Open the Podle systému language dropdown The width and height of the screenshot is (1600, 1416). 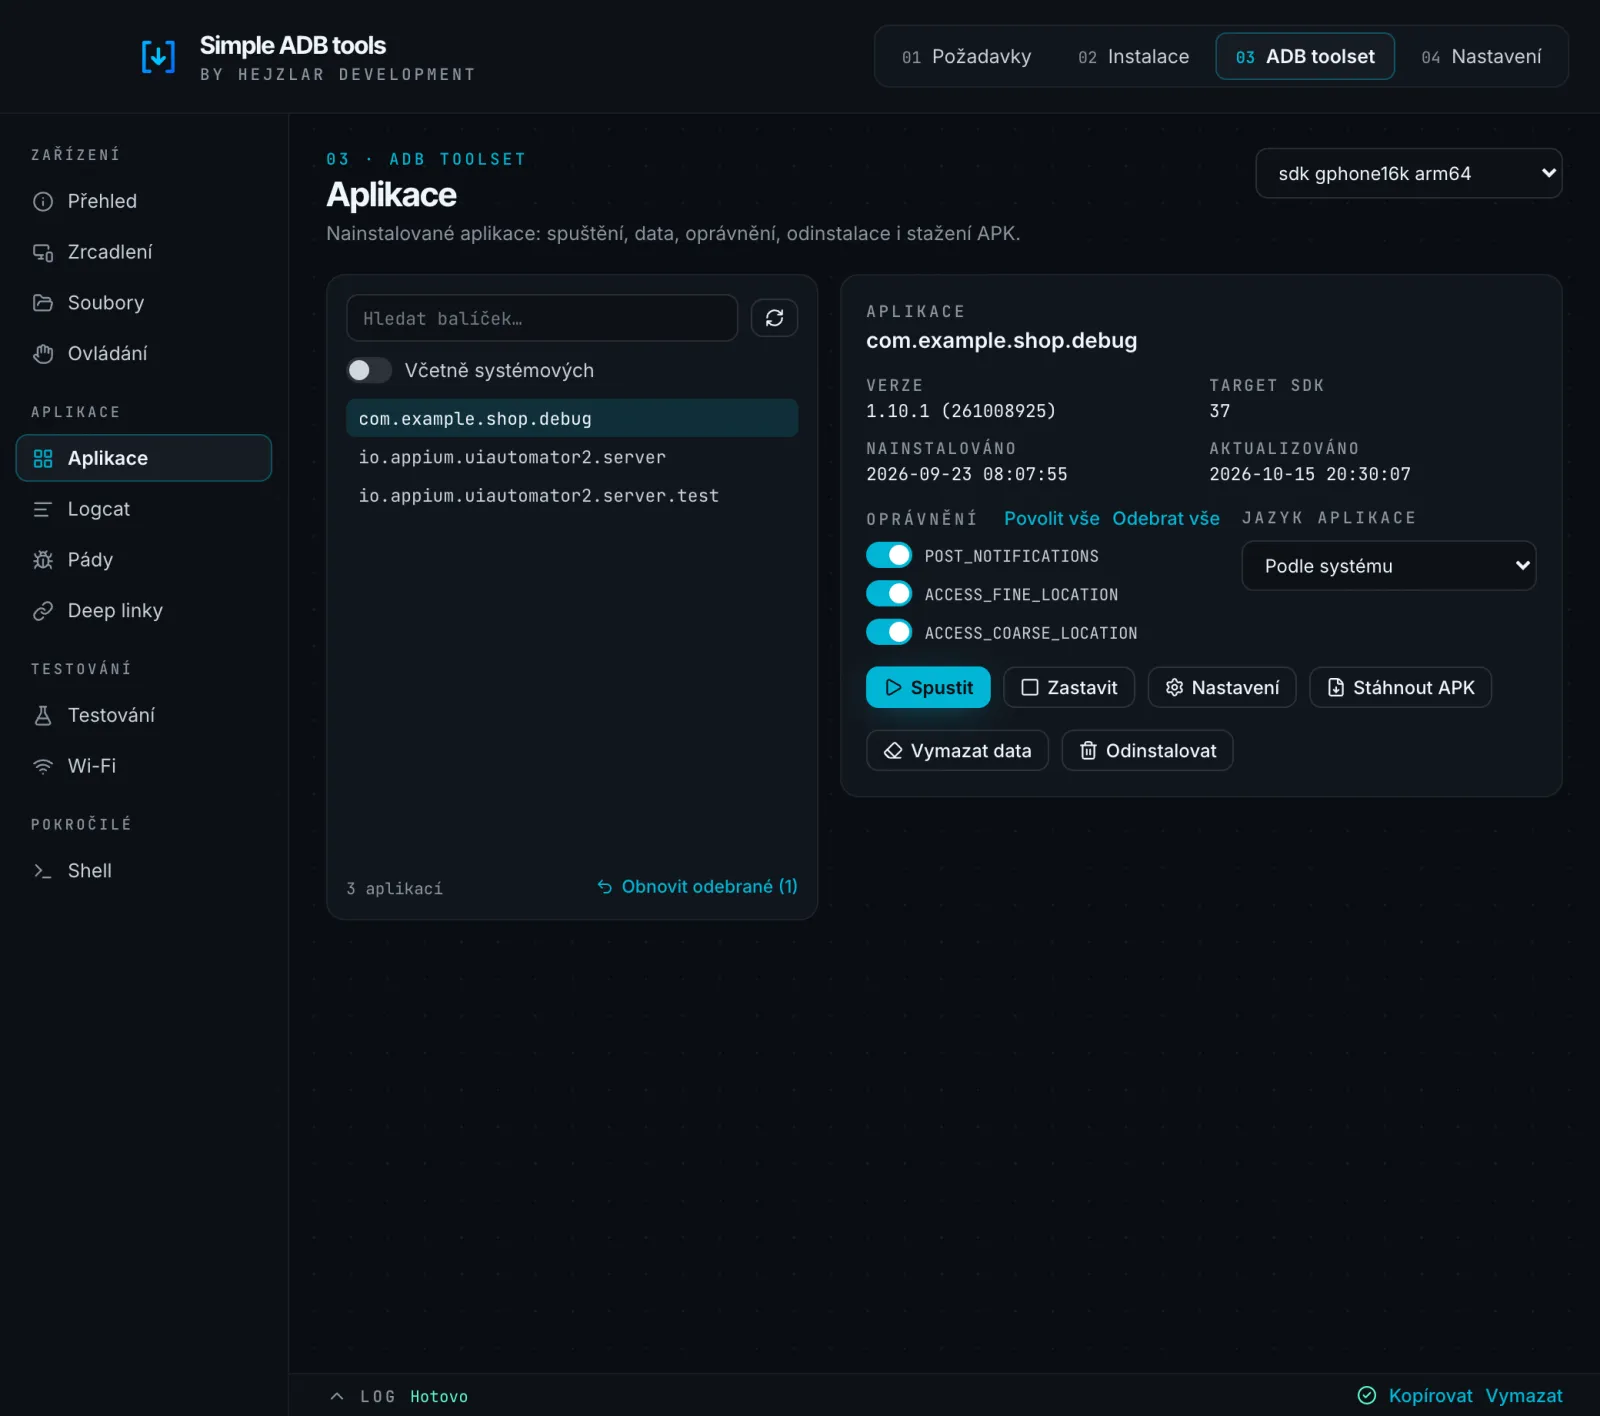pyautogui.click(x=1388, y=566)
